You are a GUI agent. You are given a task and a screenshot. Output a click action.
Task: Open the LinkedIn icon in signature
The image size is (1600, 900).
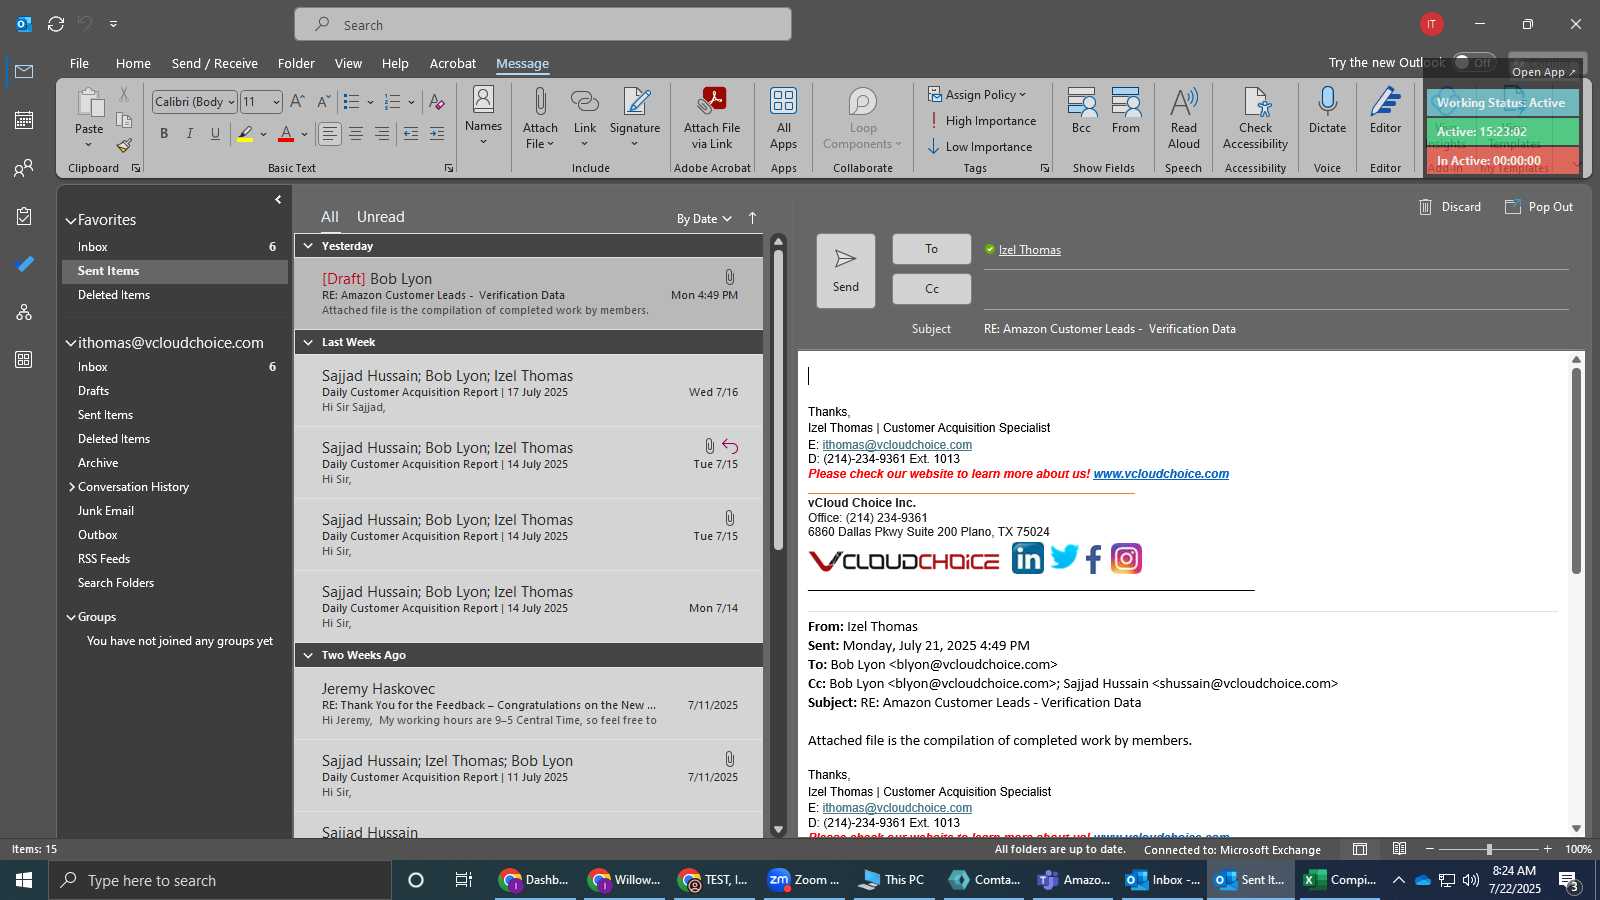[x=1027, y=558]
